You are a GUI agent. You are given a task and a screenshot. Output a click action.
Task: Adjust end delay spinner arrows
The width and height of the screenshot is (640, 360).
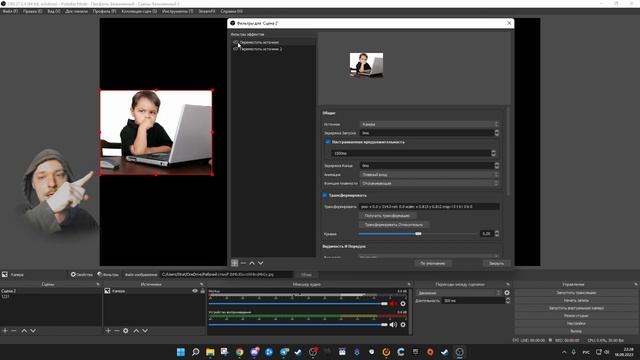(x=497, y=165)
